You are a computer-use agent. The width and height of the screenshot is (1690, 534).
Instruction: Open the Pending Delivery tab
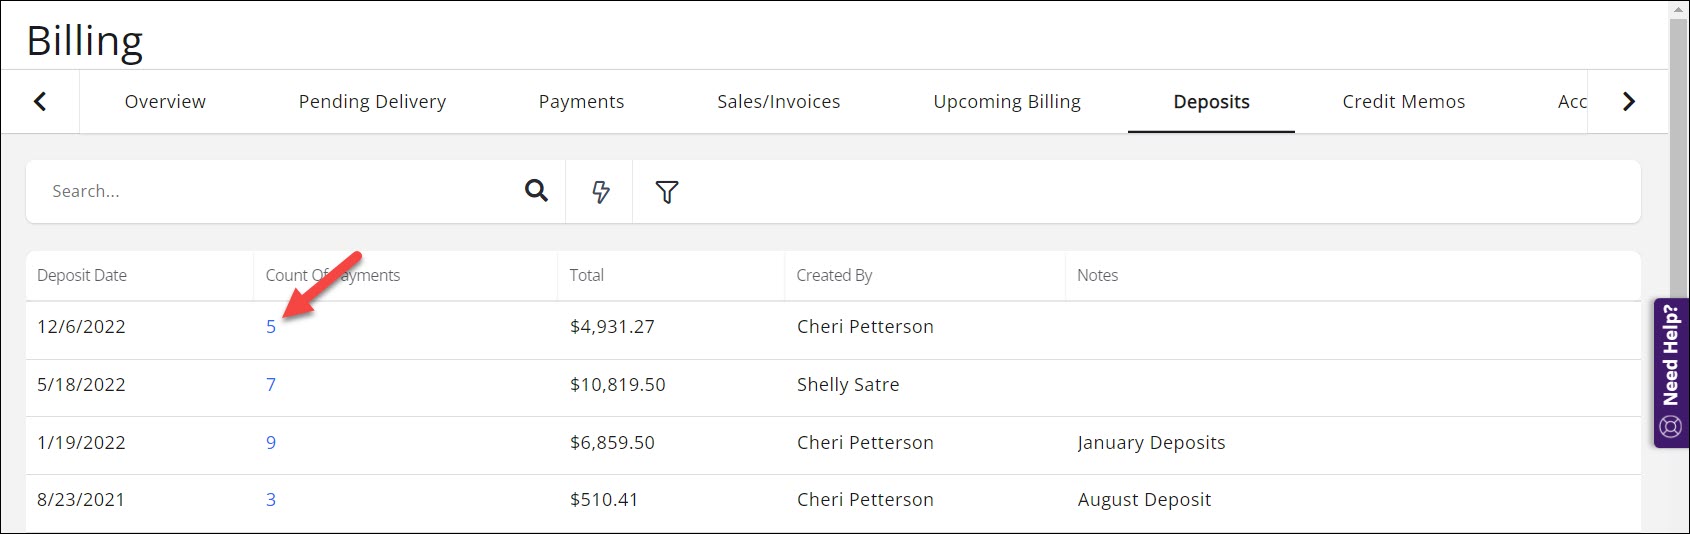click(372, 101)
